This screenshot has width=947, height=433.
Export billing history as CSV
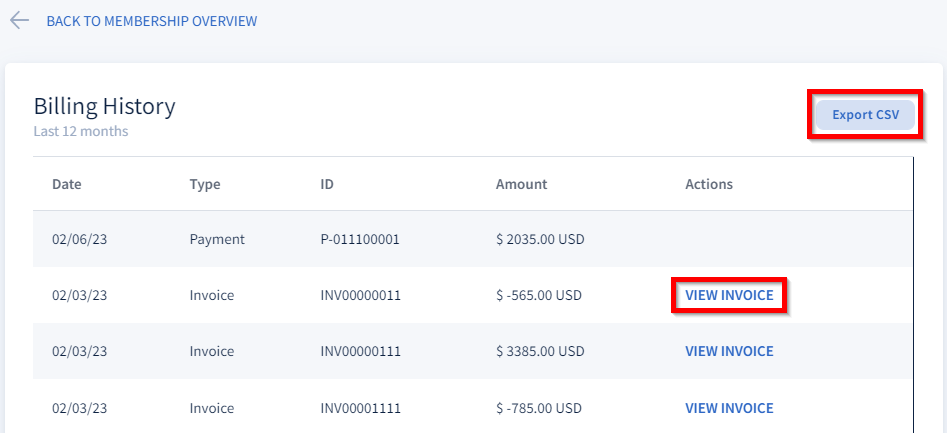[x=865, y=115]
